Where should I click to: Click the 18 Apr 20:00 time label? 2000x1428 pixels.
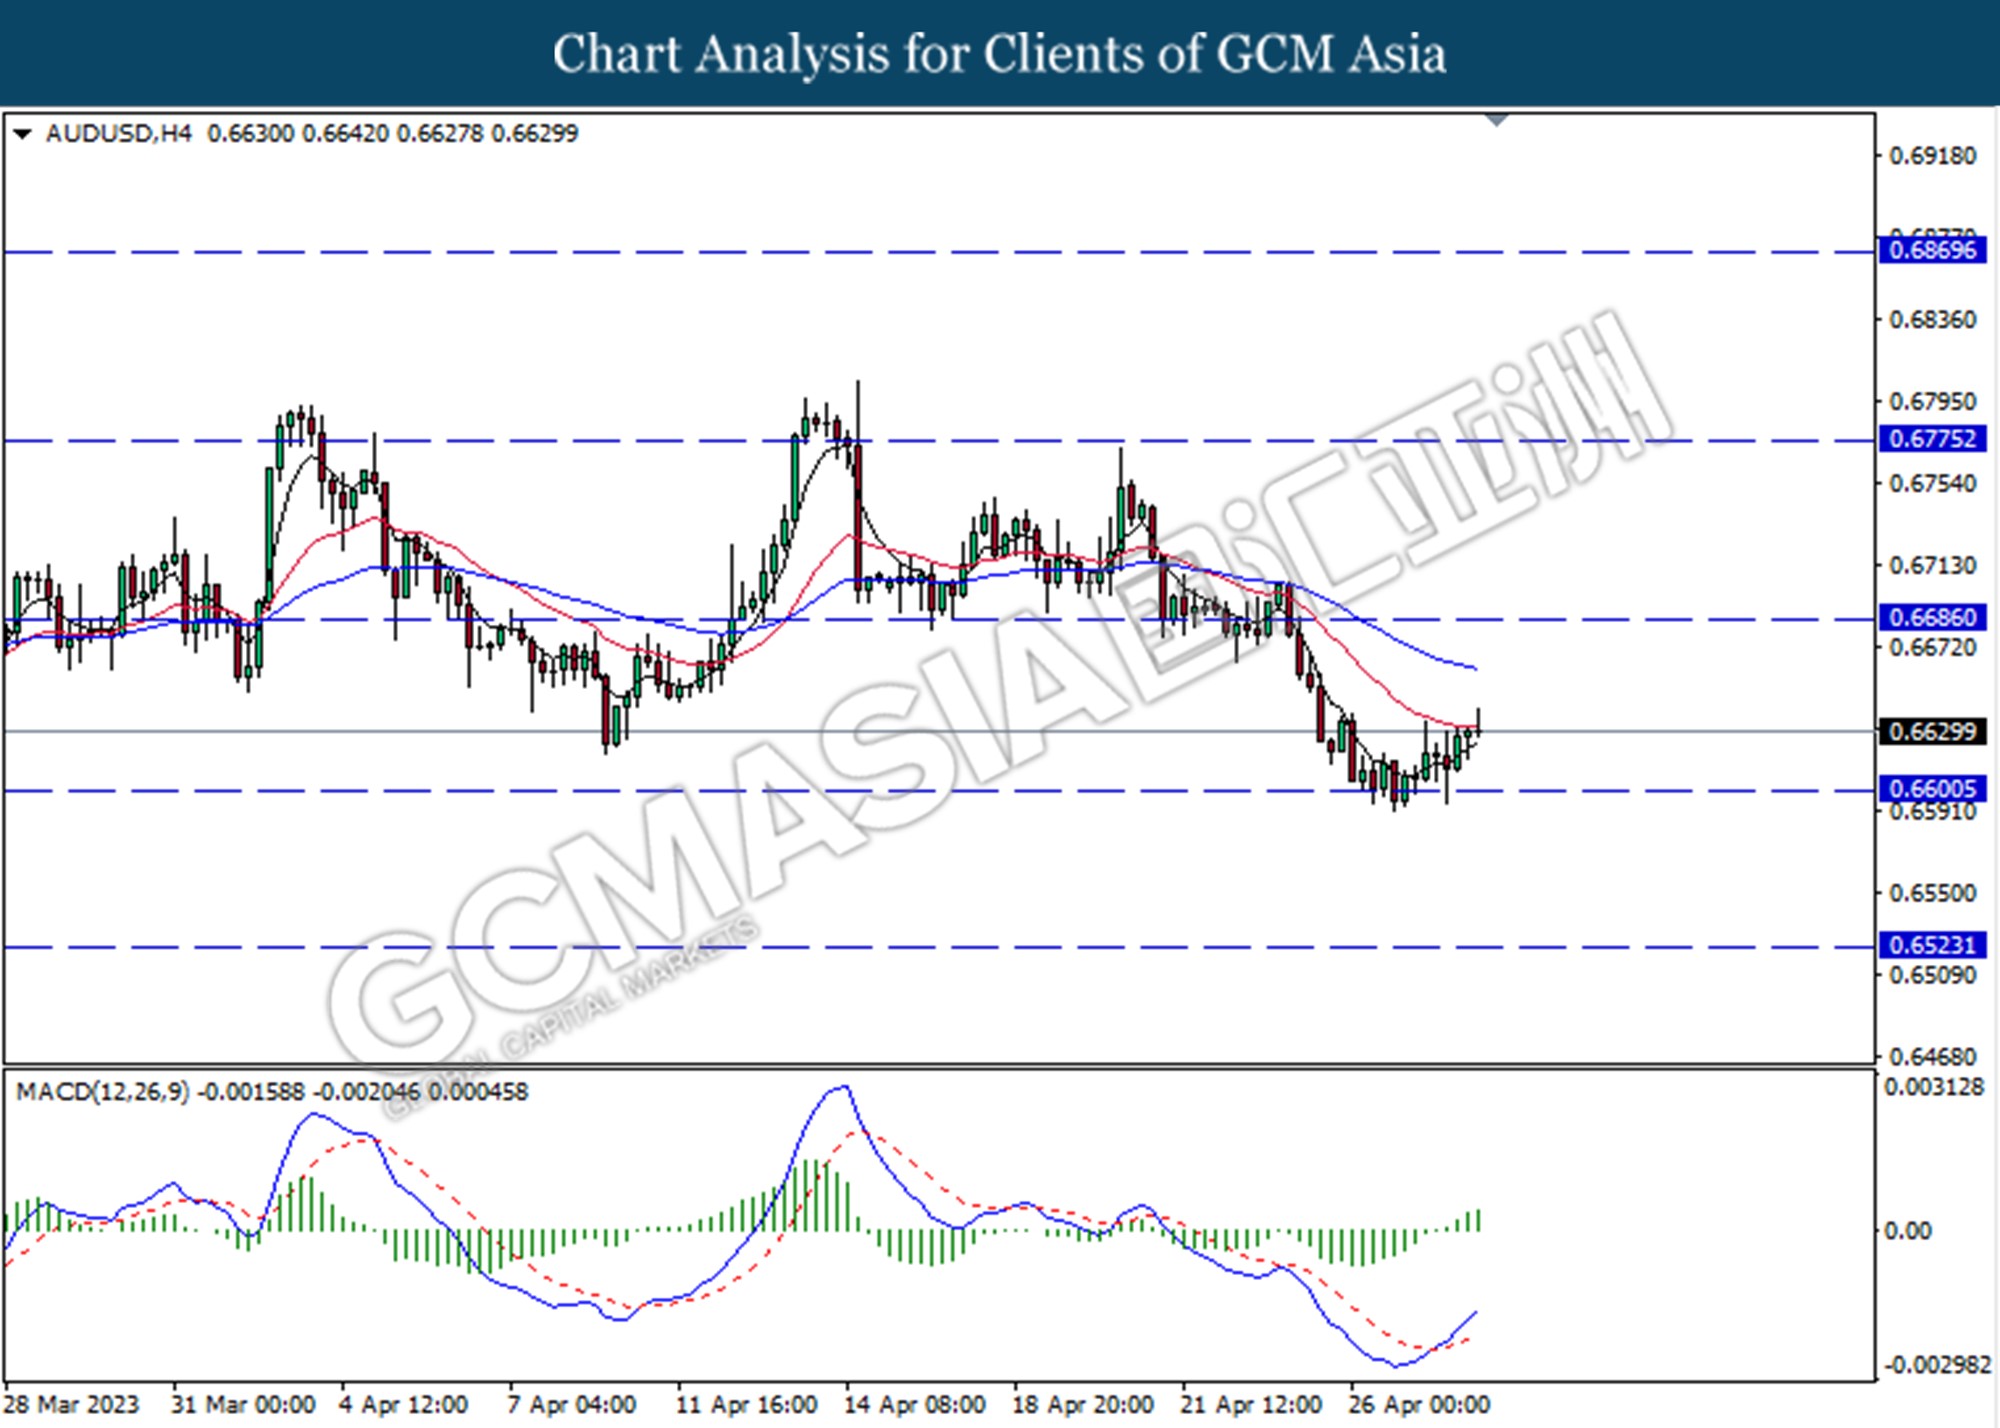(x=1082, y=1405)
